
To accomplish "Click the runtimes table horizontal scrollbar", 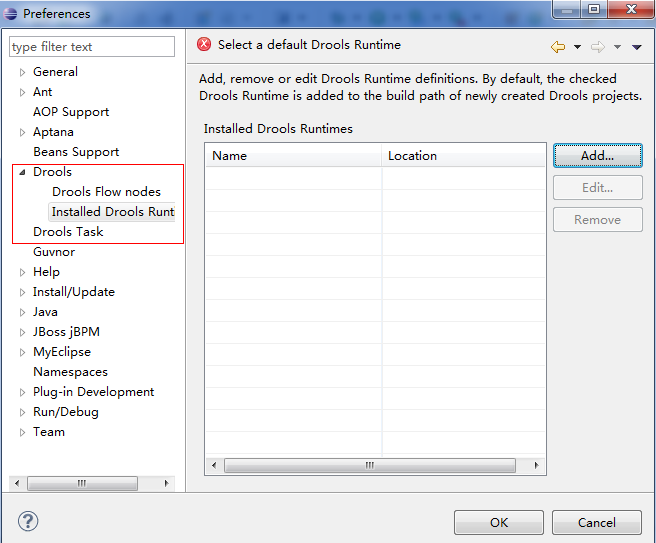I will (369, 466).
